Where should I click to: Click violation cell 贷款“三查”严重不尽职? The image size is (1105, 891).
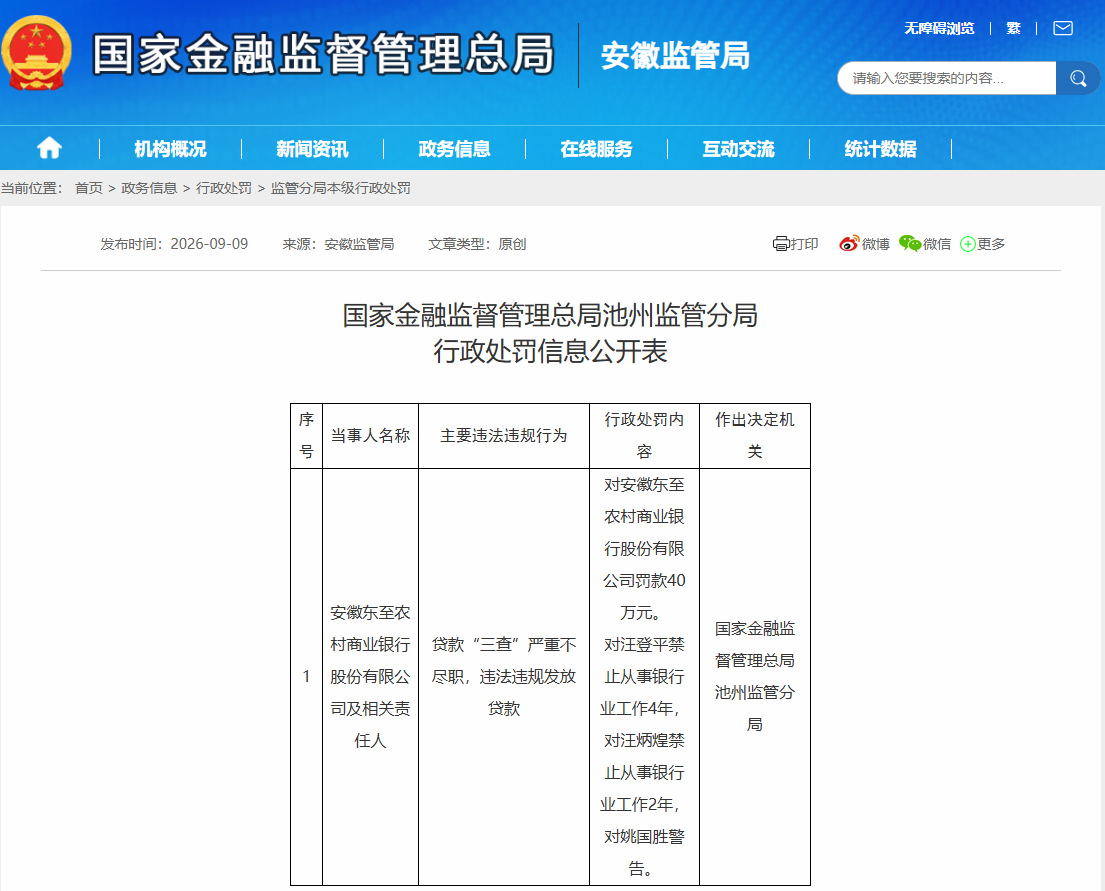tap(504, 677)
